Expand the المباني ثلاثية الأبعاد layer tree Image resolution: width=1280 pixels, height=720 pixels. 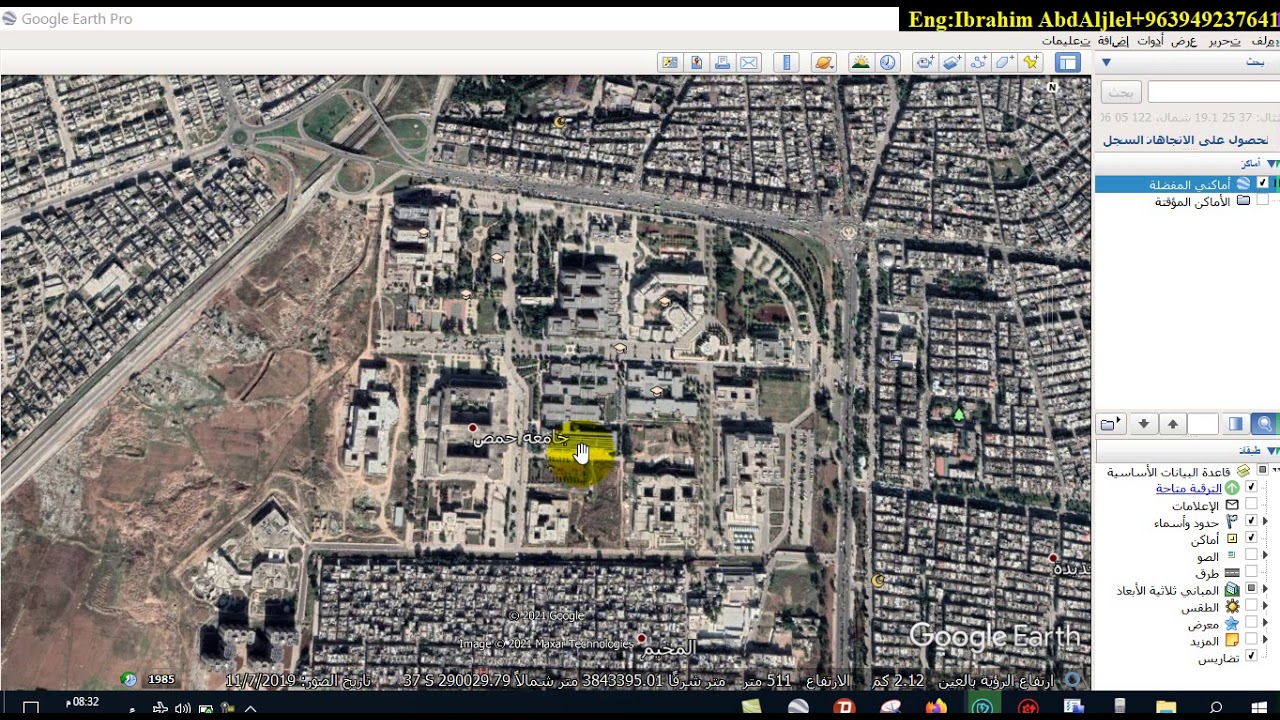(x=1264, y=589)
